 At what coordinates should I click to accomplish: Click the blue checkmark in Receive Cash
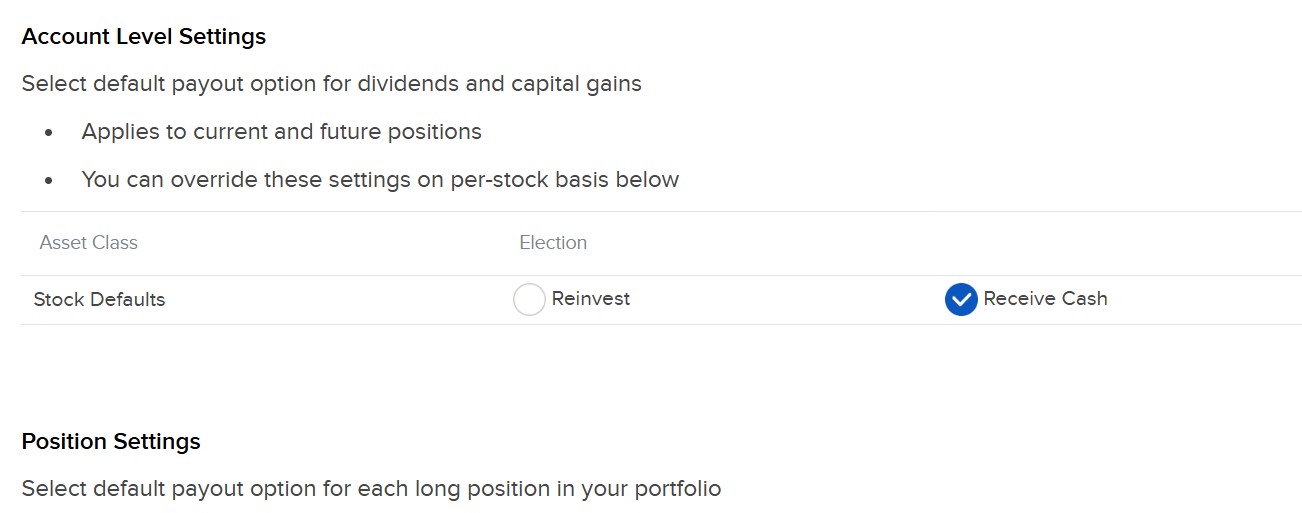coord(960,299)
